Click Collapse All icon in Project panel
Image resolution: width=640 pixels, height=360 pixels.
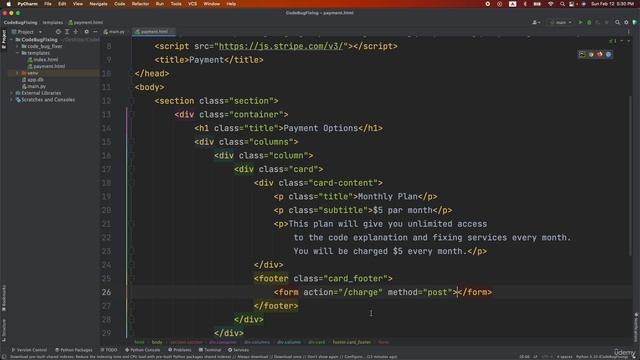click(76, 31)
